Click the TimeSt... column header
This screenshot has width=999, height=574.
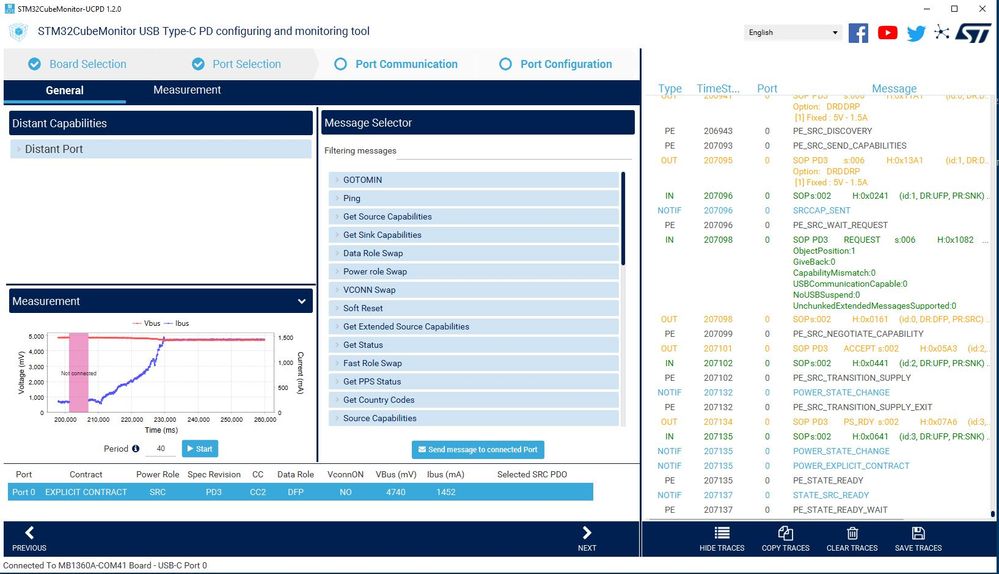[718, 89]
